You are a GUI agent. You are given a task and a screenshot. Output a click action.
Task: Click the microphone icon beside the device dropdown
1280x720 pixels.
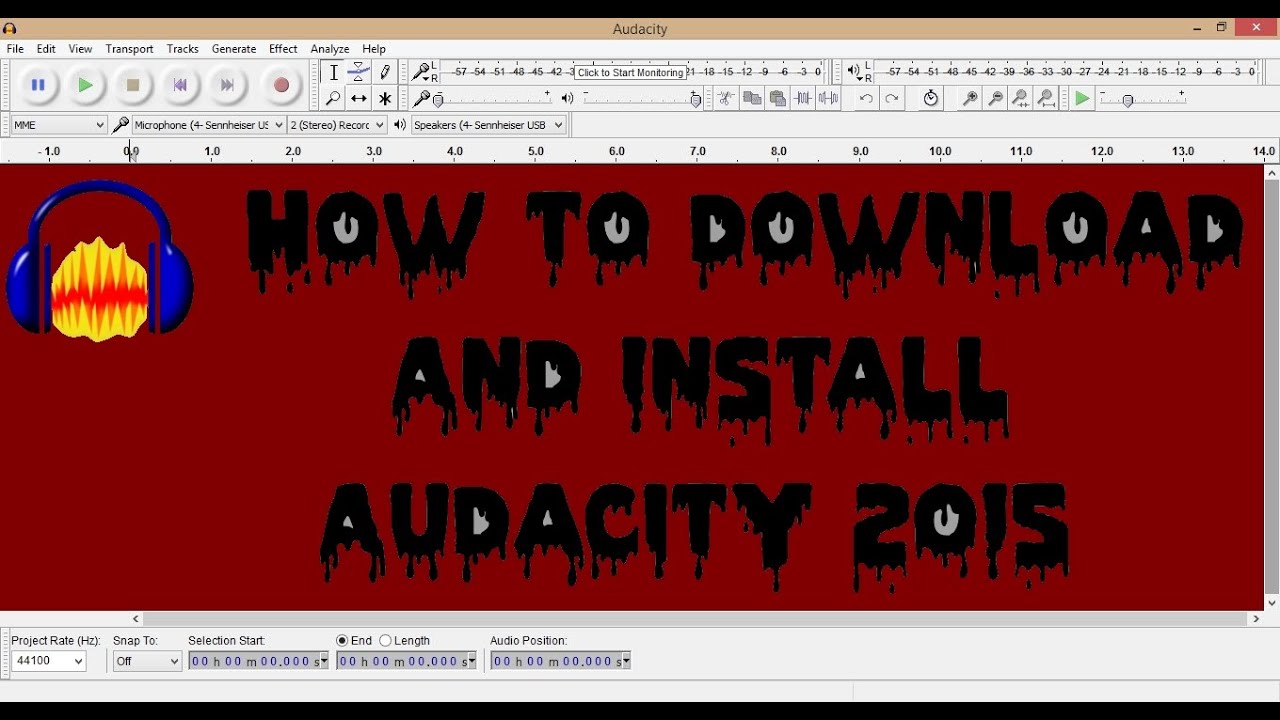121,125
